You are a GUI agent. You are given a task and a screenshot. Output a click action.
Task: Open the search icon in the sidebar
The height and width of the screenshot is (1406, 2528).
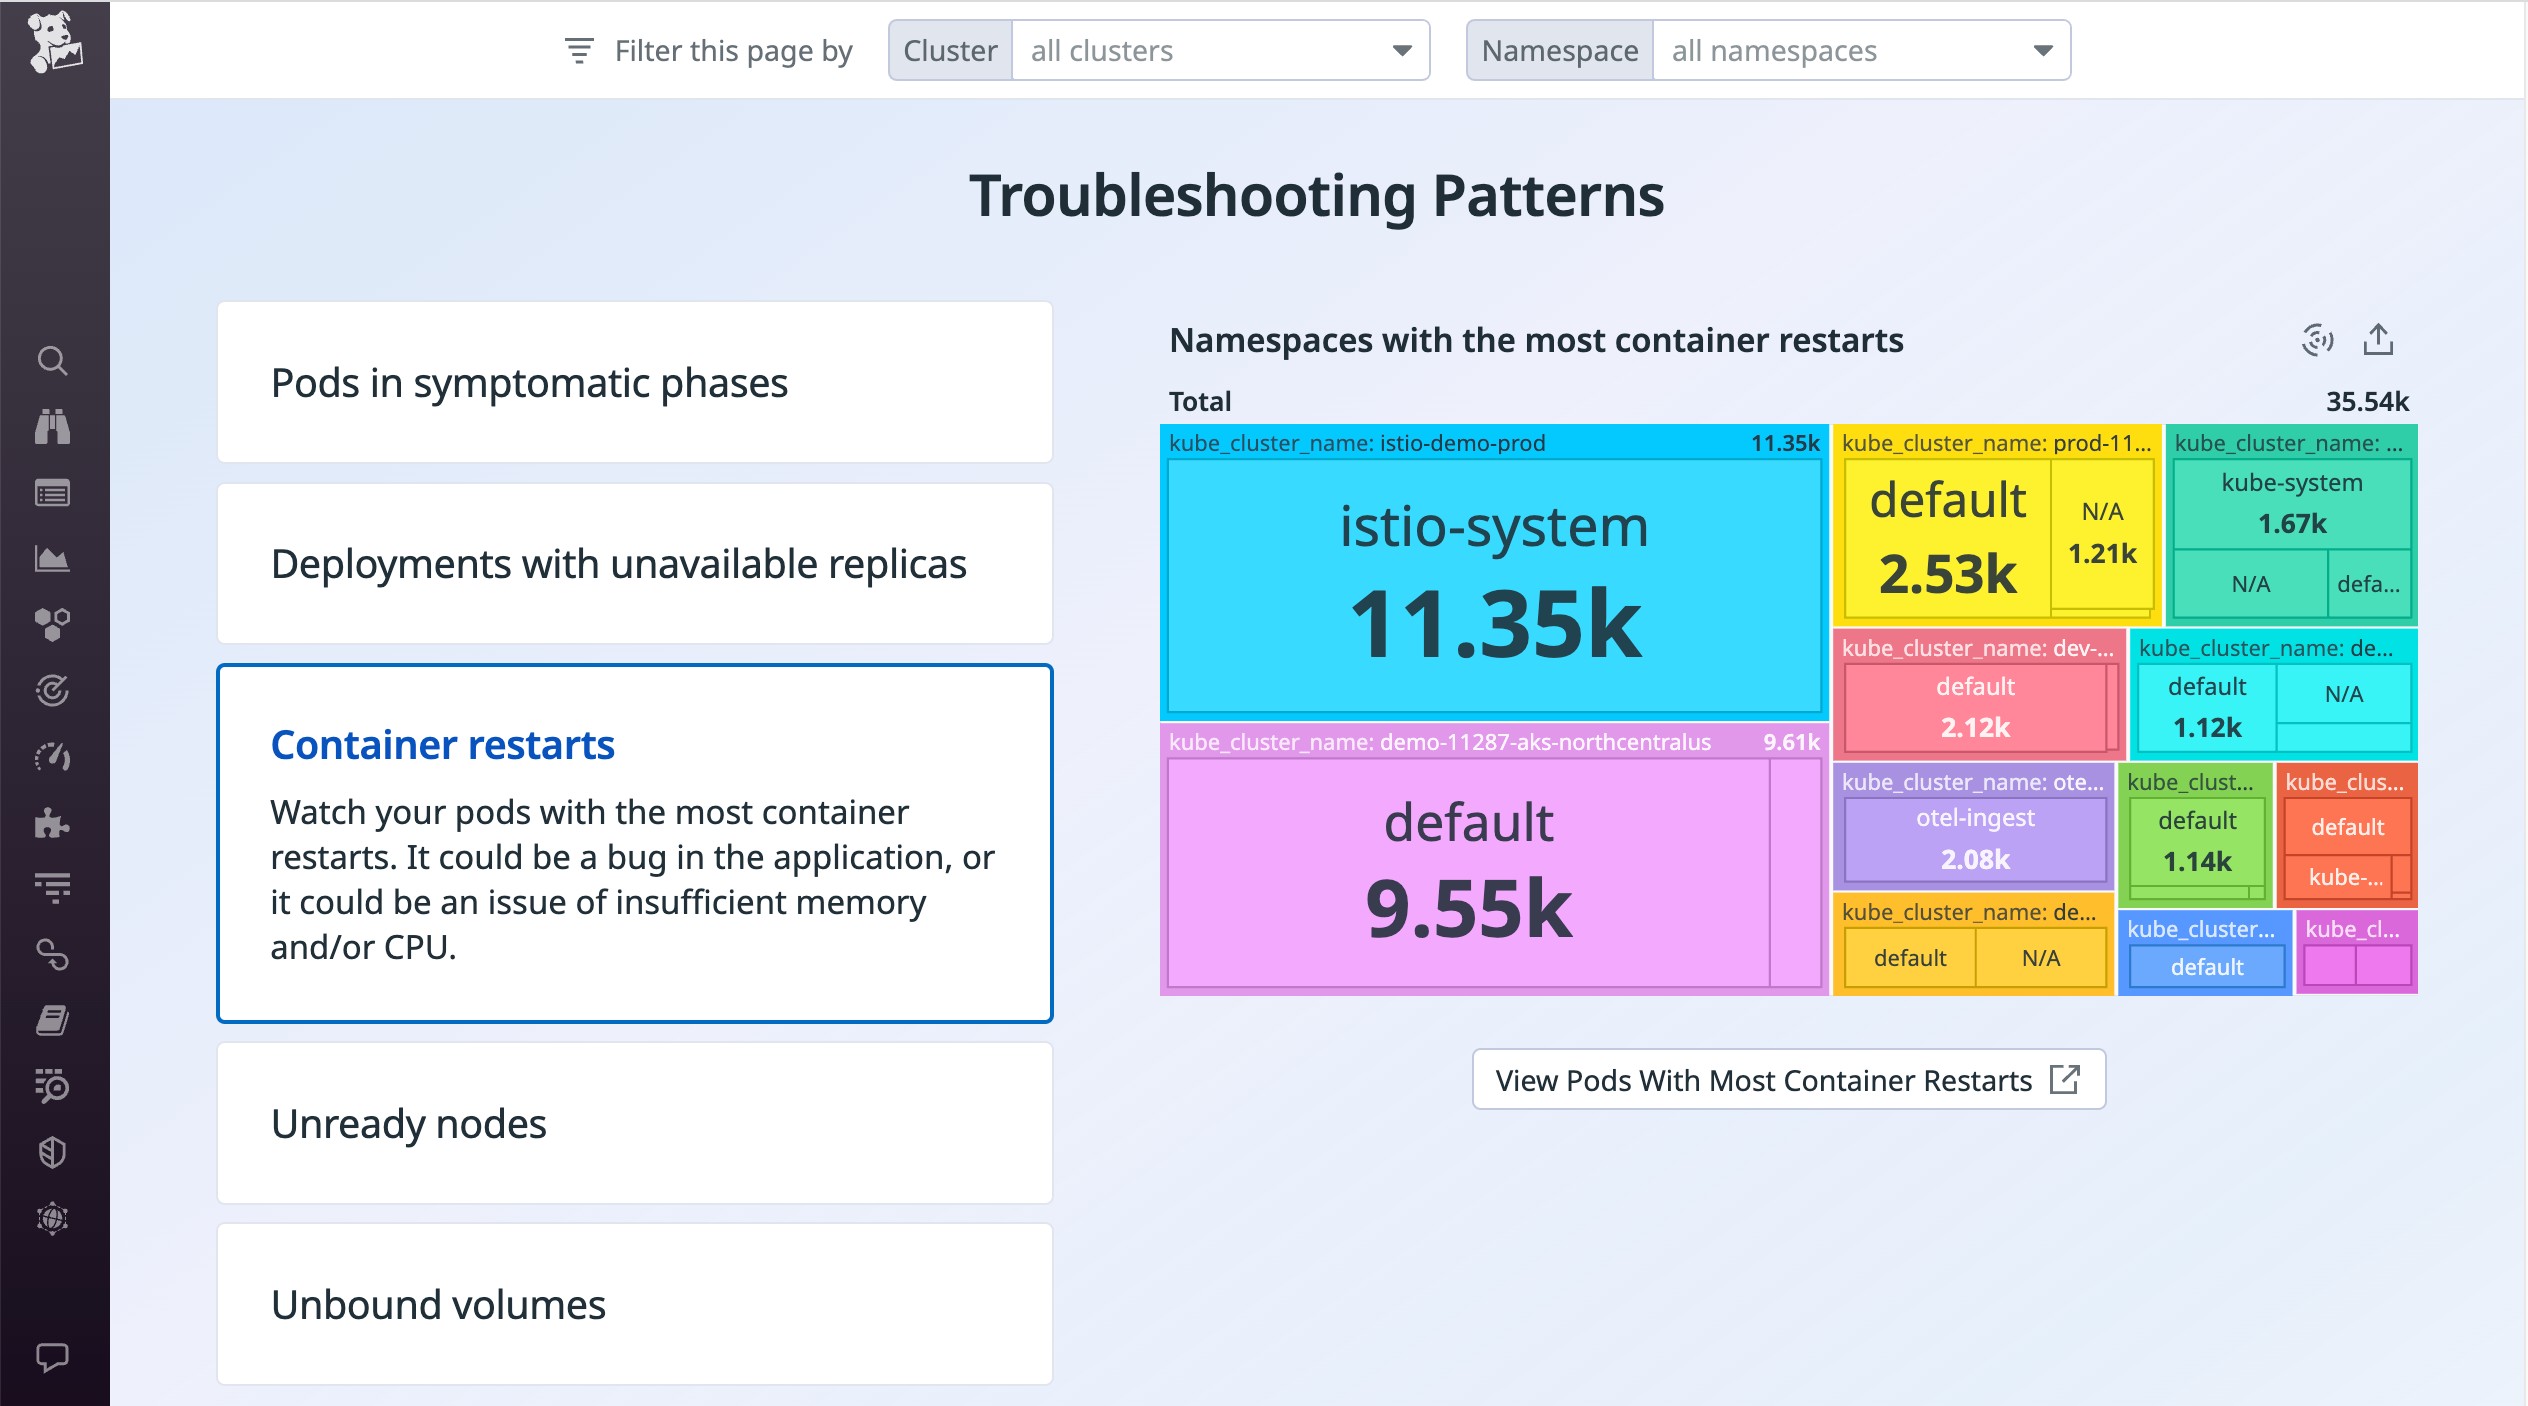click(53, 361)
